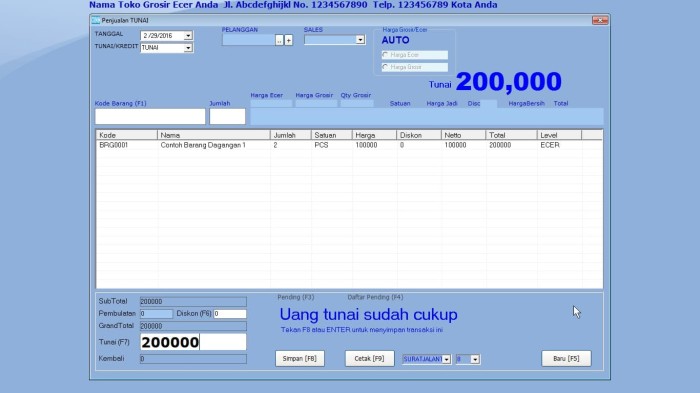This screenshot has width=700, height=393.
Task: Click the Penjualan TUNAI window icon
Action: point(96,21)
